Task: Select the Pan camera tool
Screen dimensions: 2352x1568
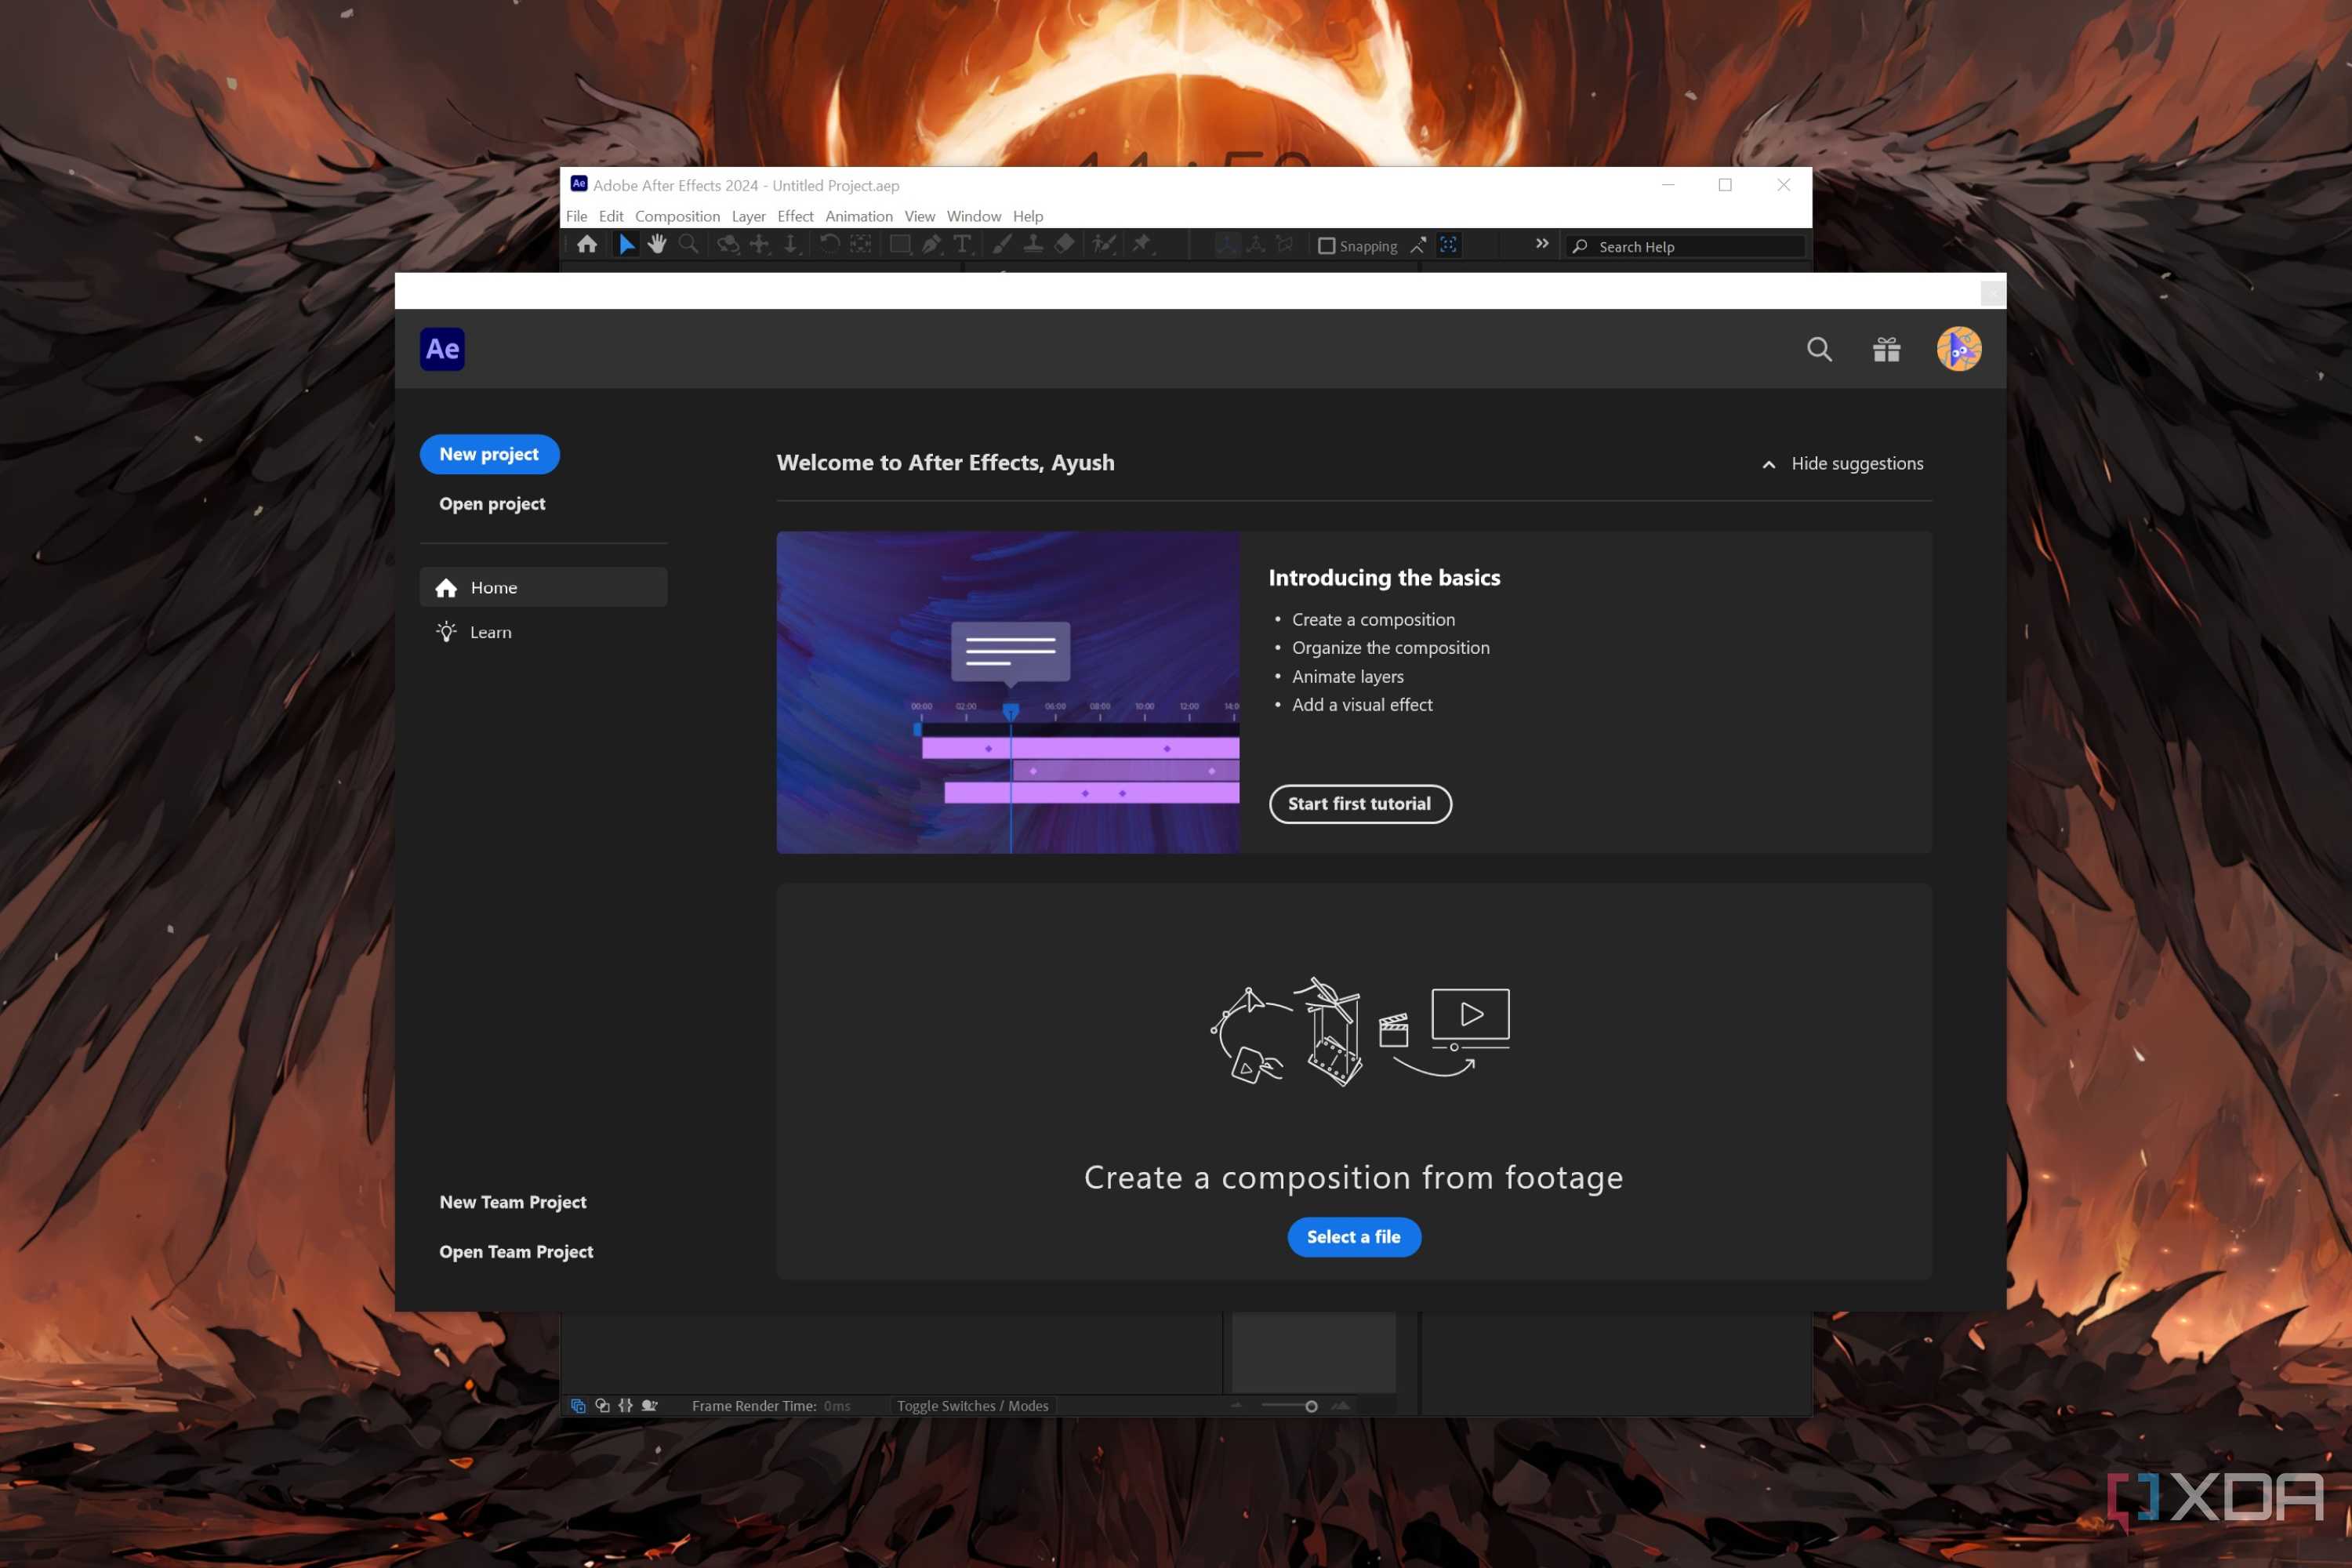Action: coord(760,245)
